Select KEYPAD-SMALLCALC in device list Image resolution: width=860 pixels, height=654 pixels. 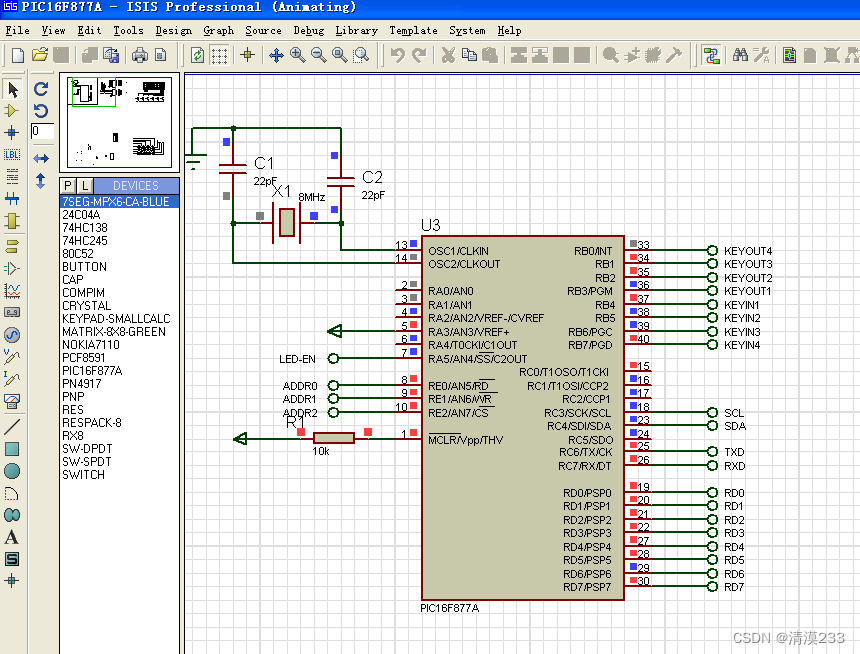pos(120,319)
